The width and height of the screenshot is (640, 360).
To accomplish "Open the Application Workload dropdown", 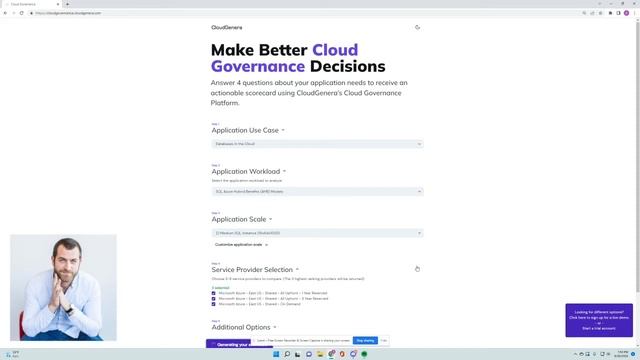I will point(317,191).
